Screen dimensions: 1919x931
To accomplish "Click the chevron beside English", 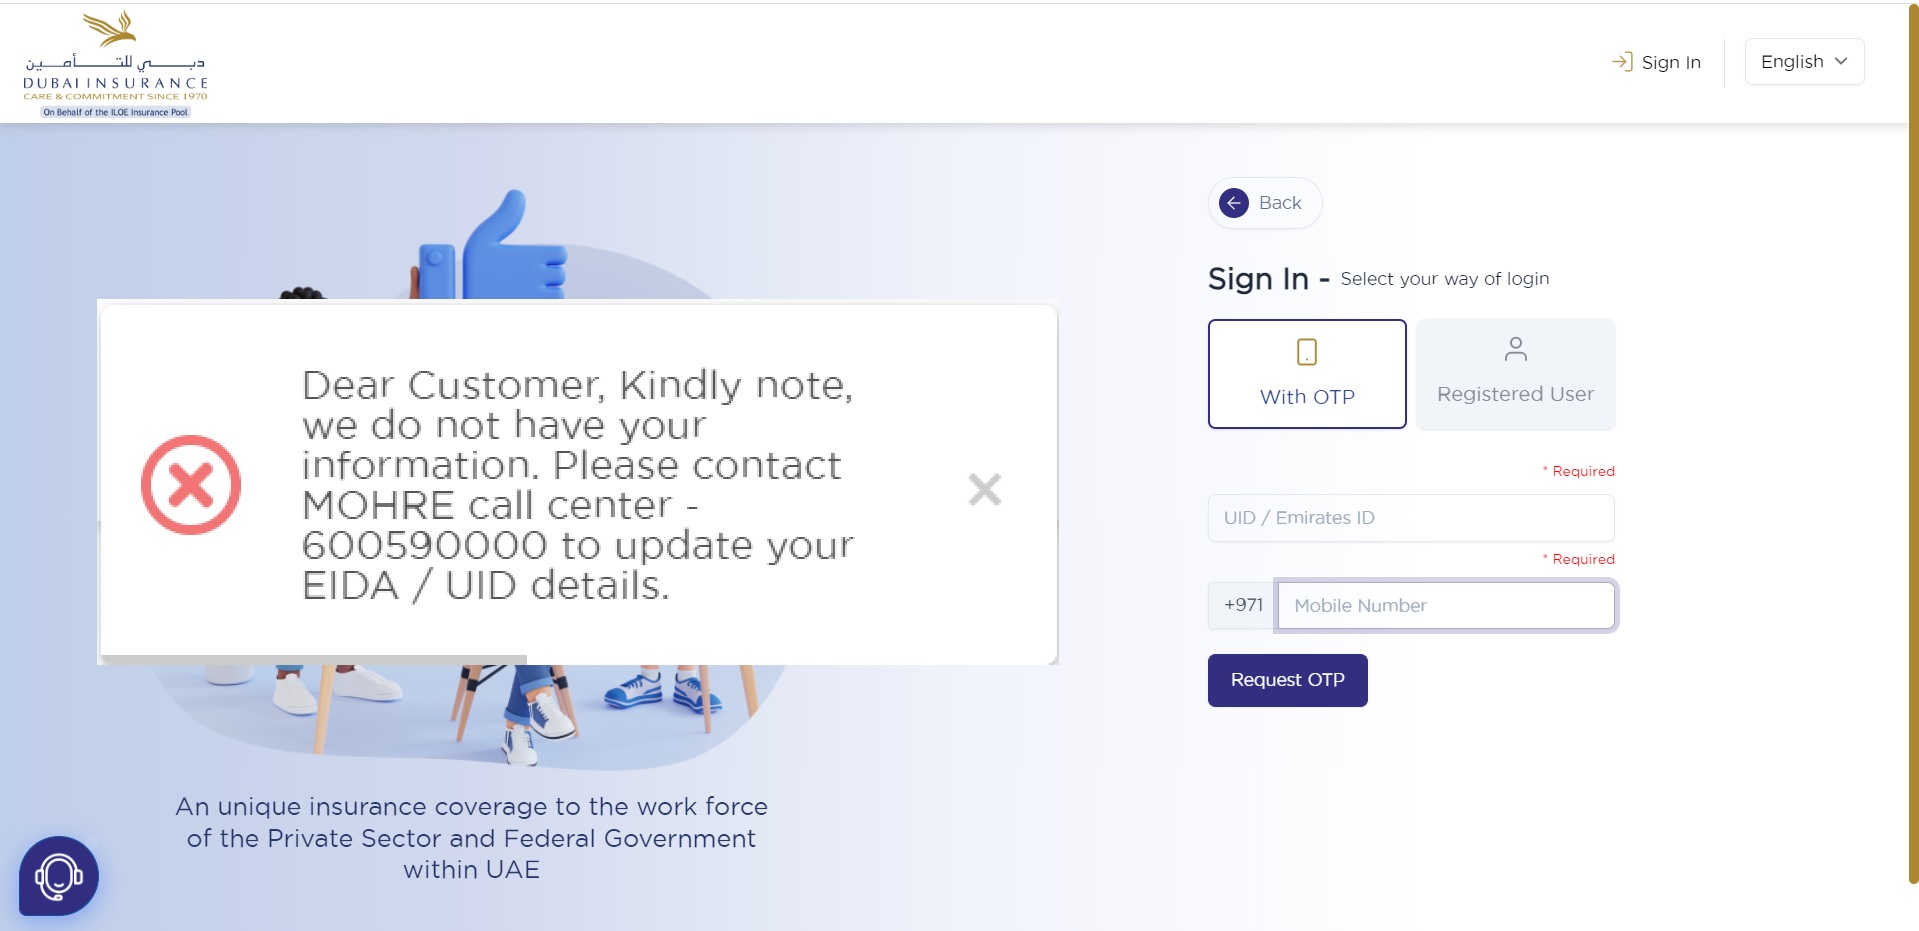I will (x=1841, y=62).
